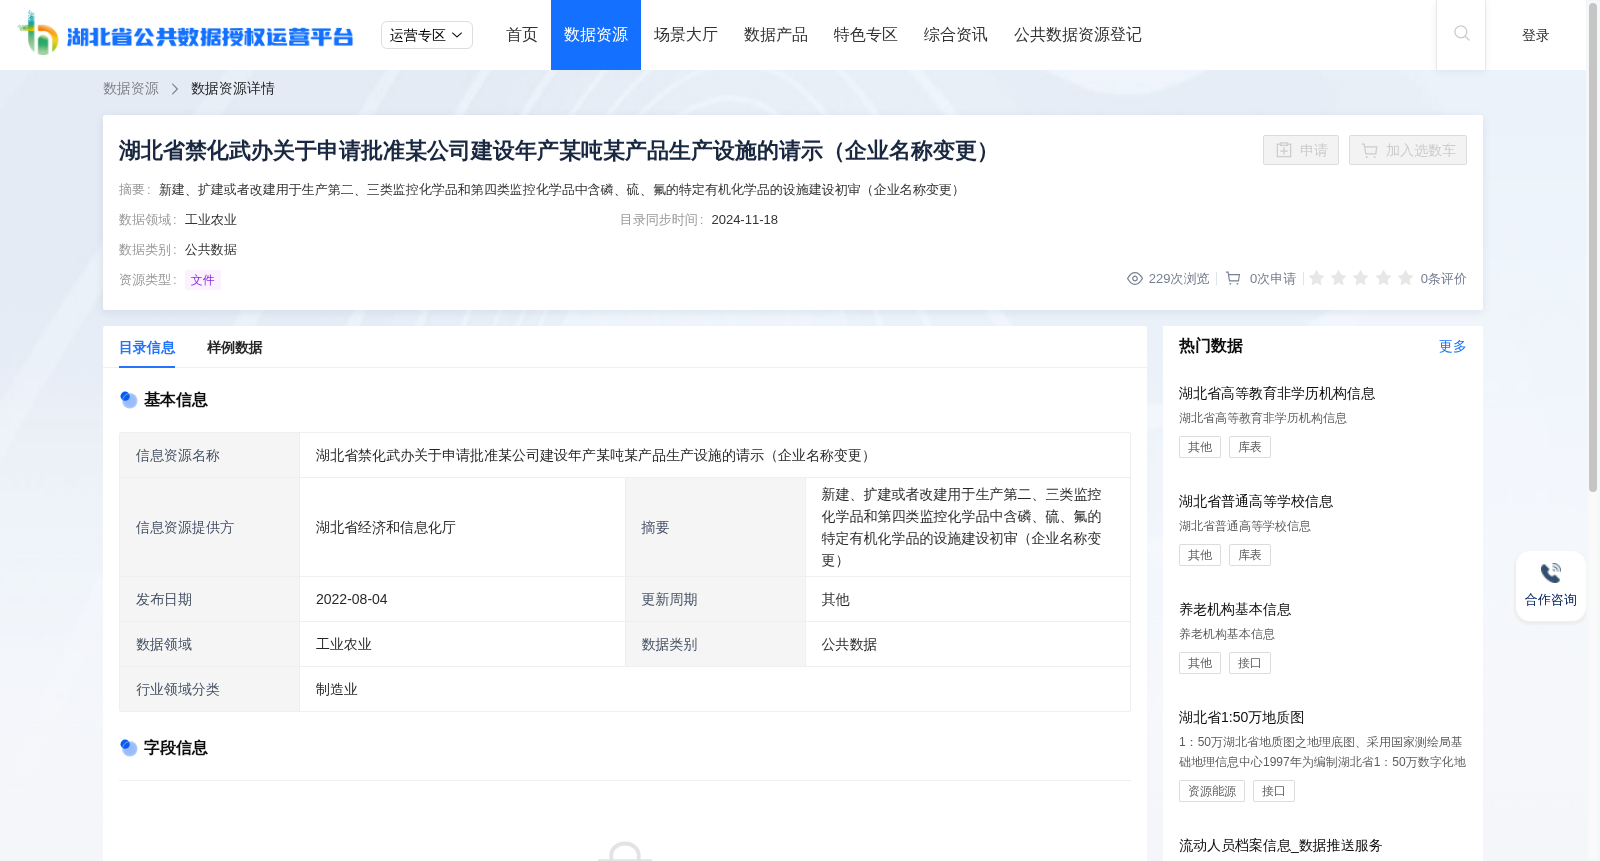Open the 运营专区 dropdown
Viewport: 1600px width, 861px height.
click(427, 35)
